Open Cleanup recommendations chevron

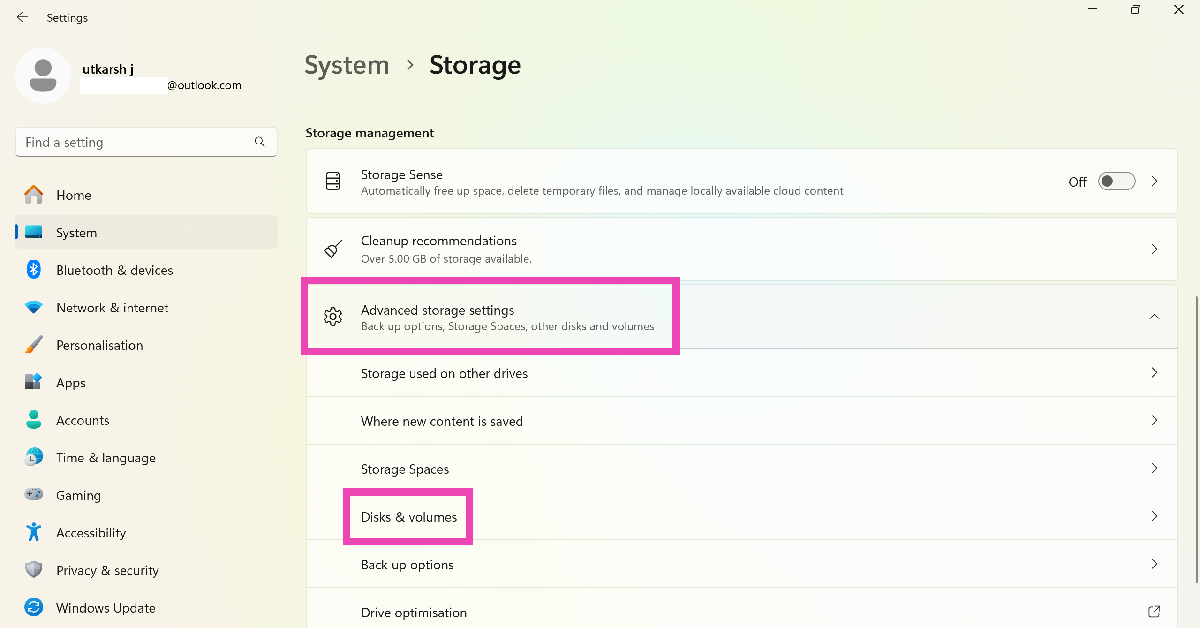point(1154,249)
